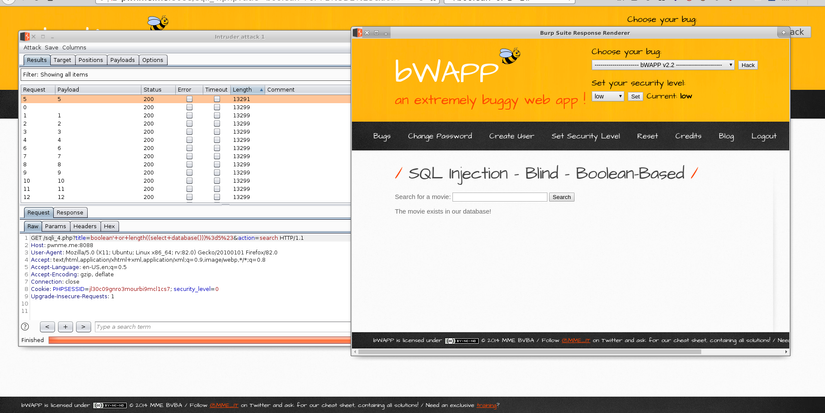Open Blog navigation link
Viewport: 825px width, 413px height.
click(726, 136)
